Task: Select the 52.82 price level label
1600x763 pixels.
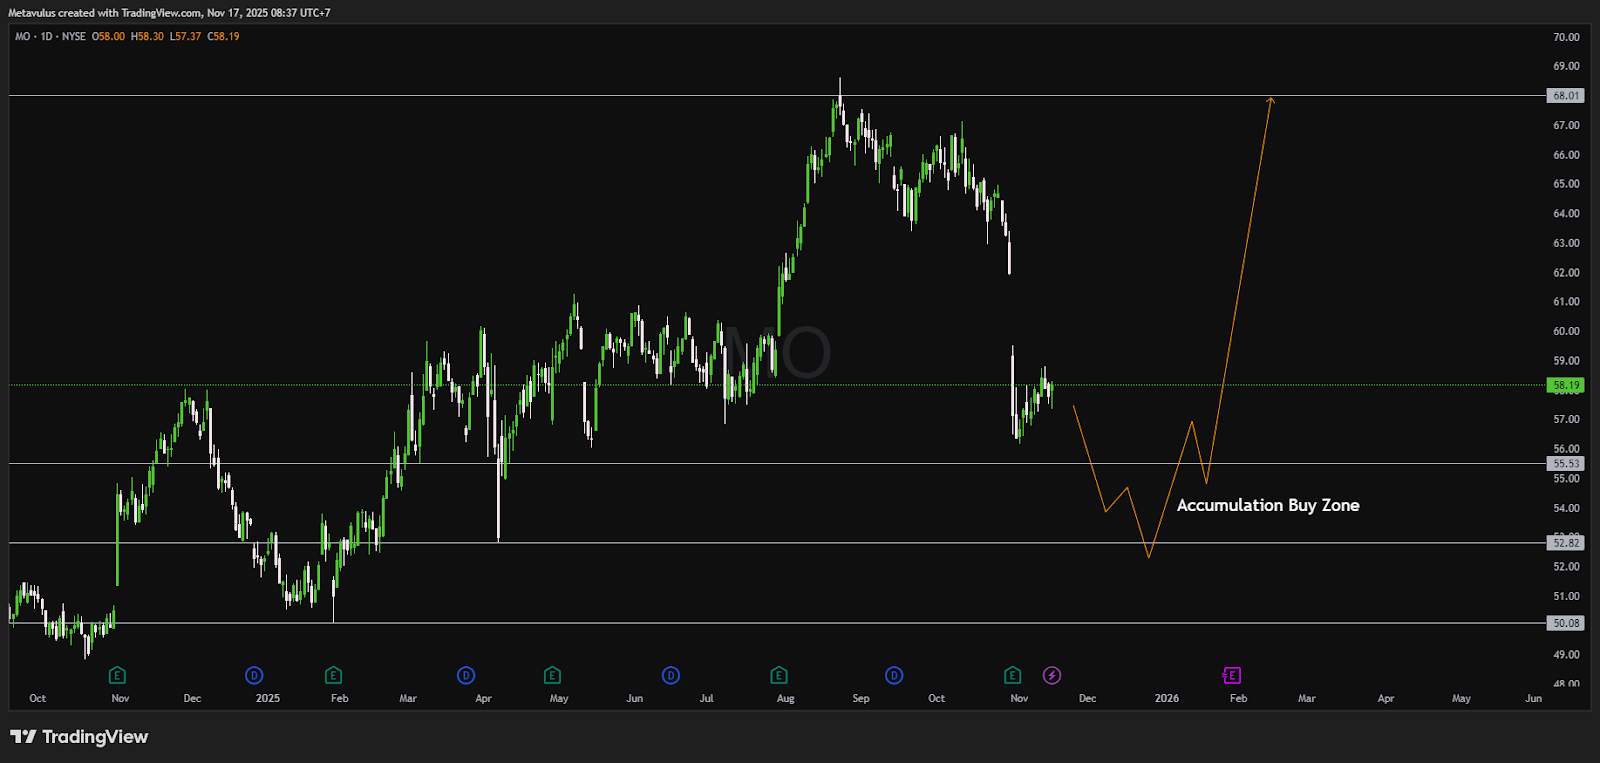Action: click(1565, 543)
